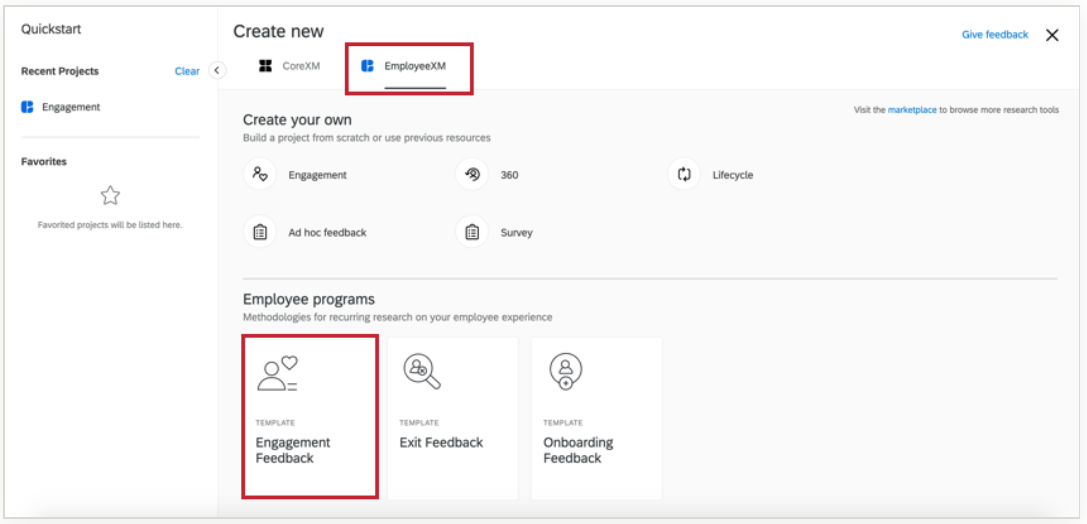This screenshot has height=524, width=1087.
Task: Click the Survey project label
Action: 516,233
